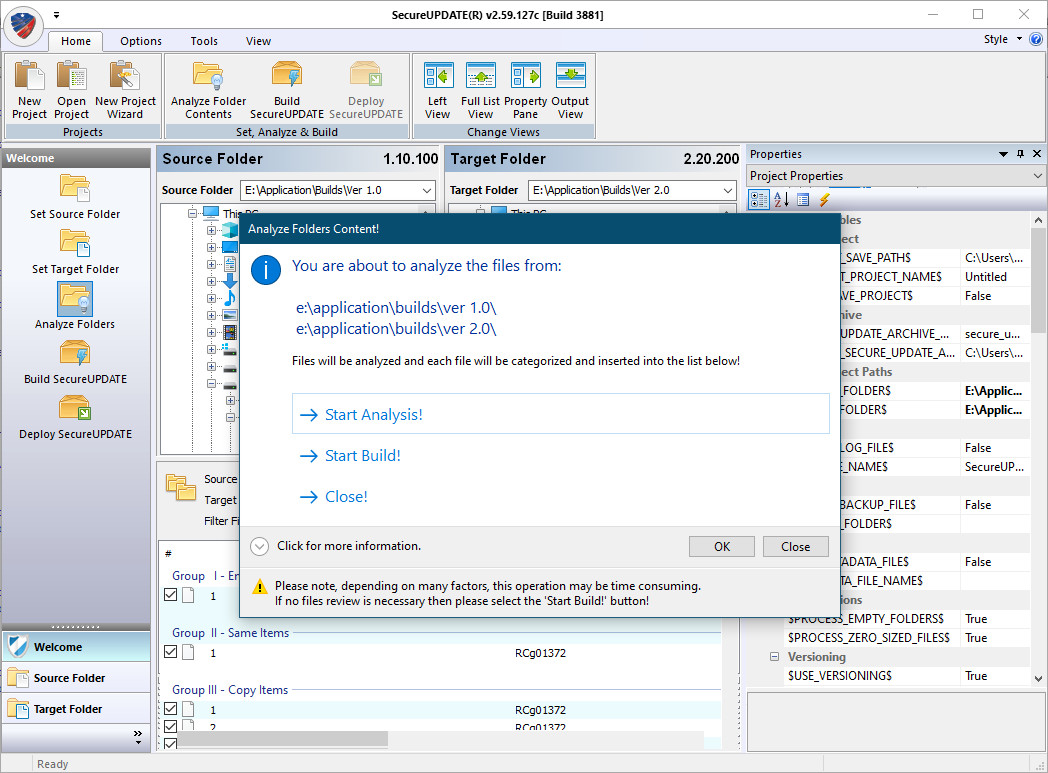Open the property pages icon
The width and height of the screenshot is (1048, 773).
pos(803,199)
